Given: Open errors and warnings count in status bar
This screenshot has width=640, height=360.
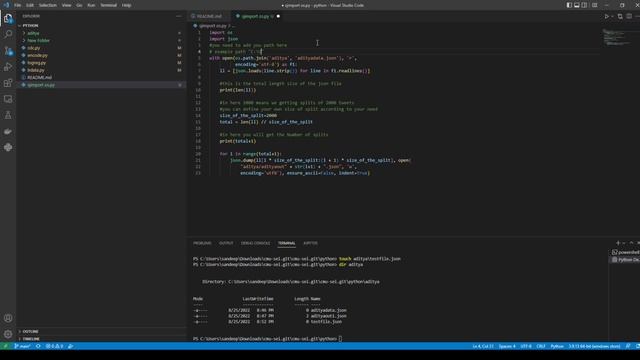Looking at the screenshot, I should [x=54, y=346].
